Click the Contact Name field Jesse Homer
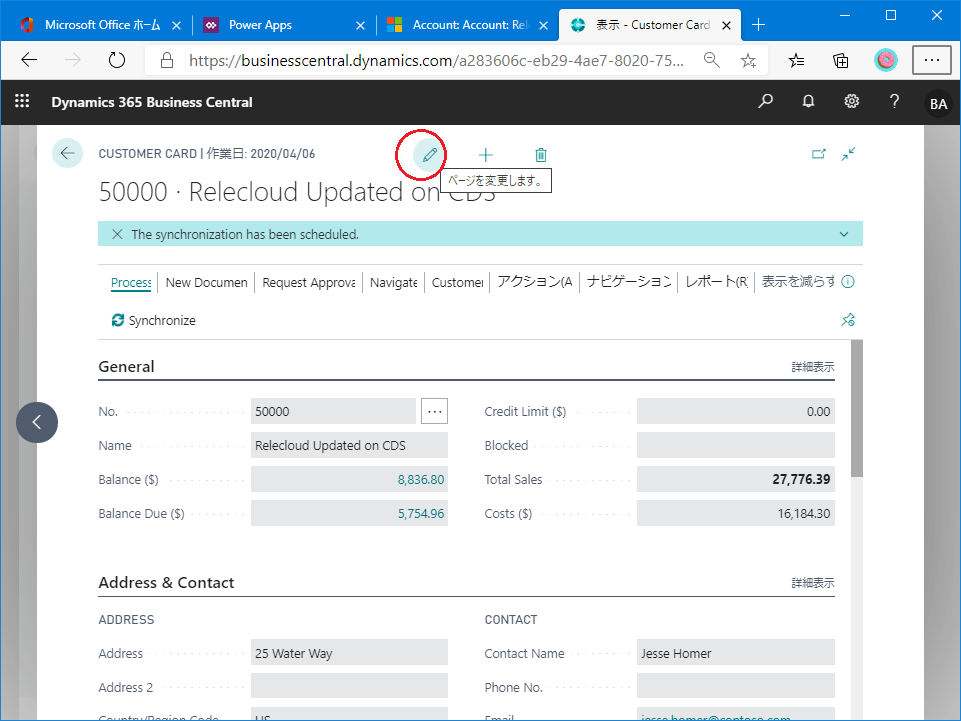 coord(735,652)
